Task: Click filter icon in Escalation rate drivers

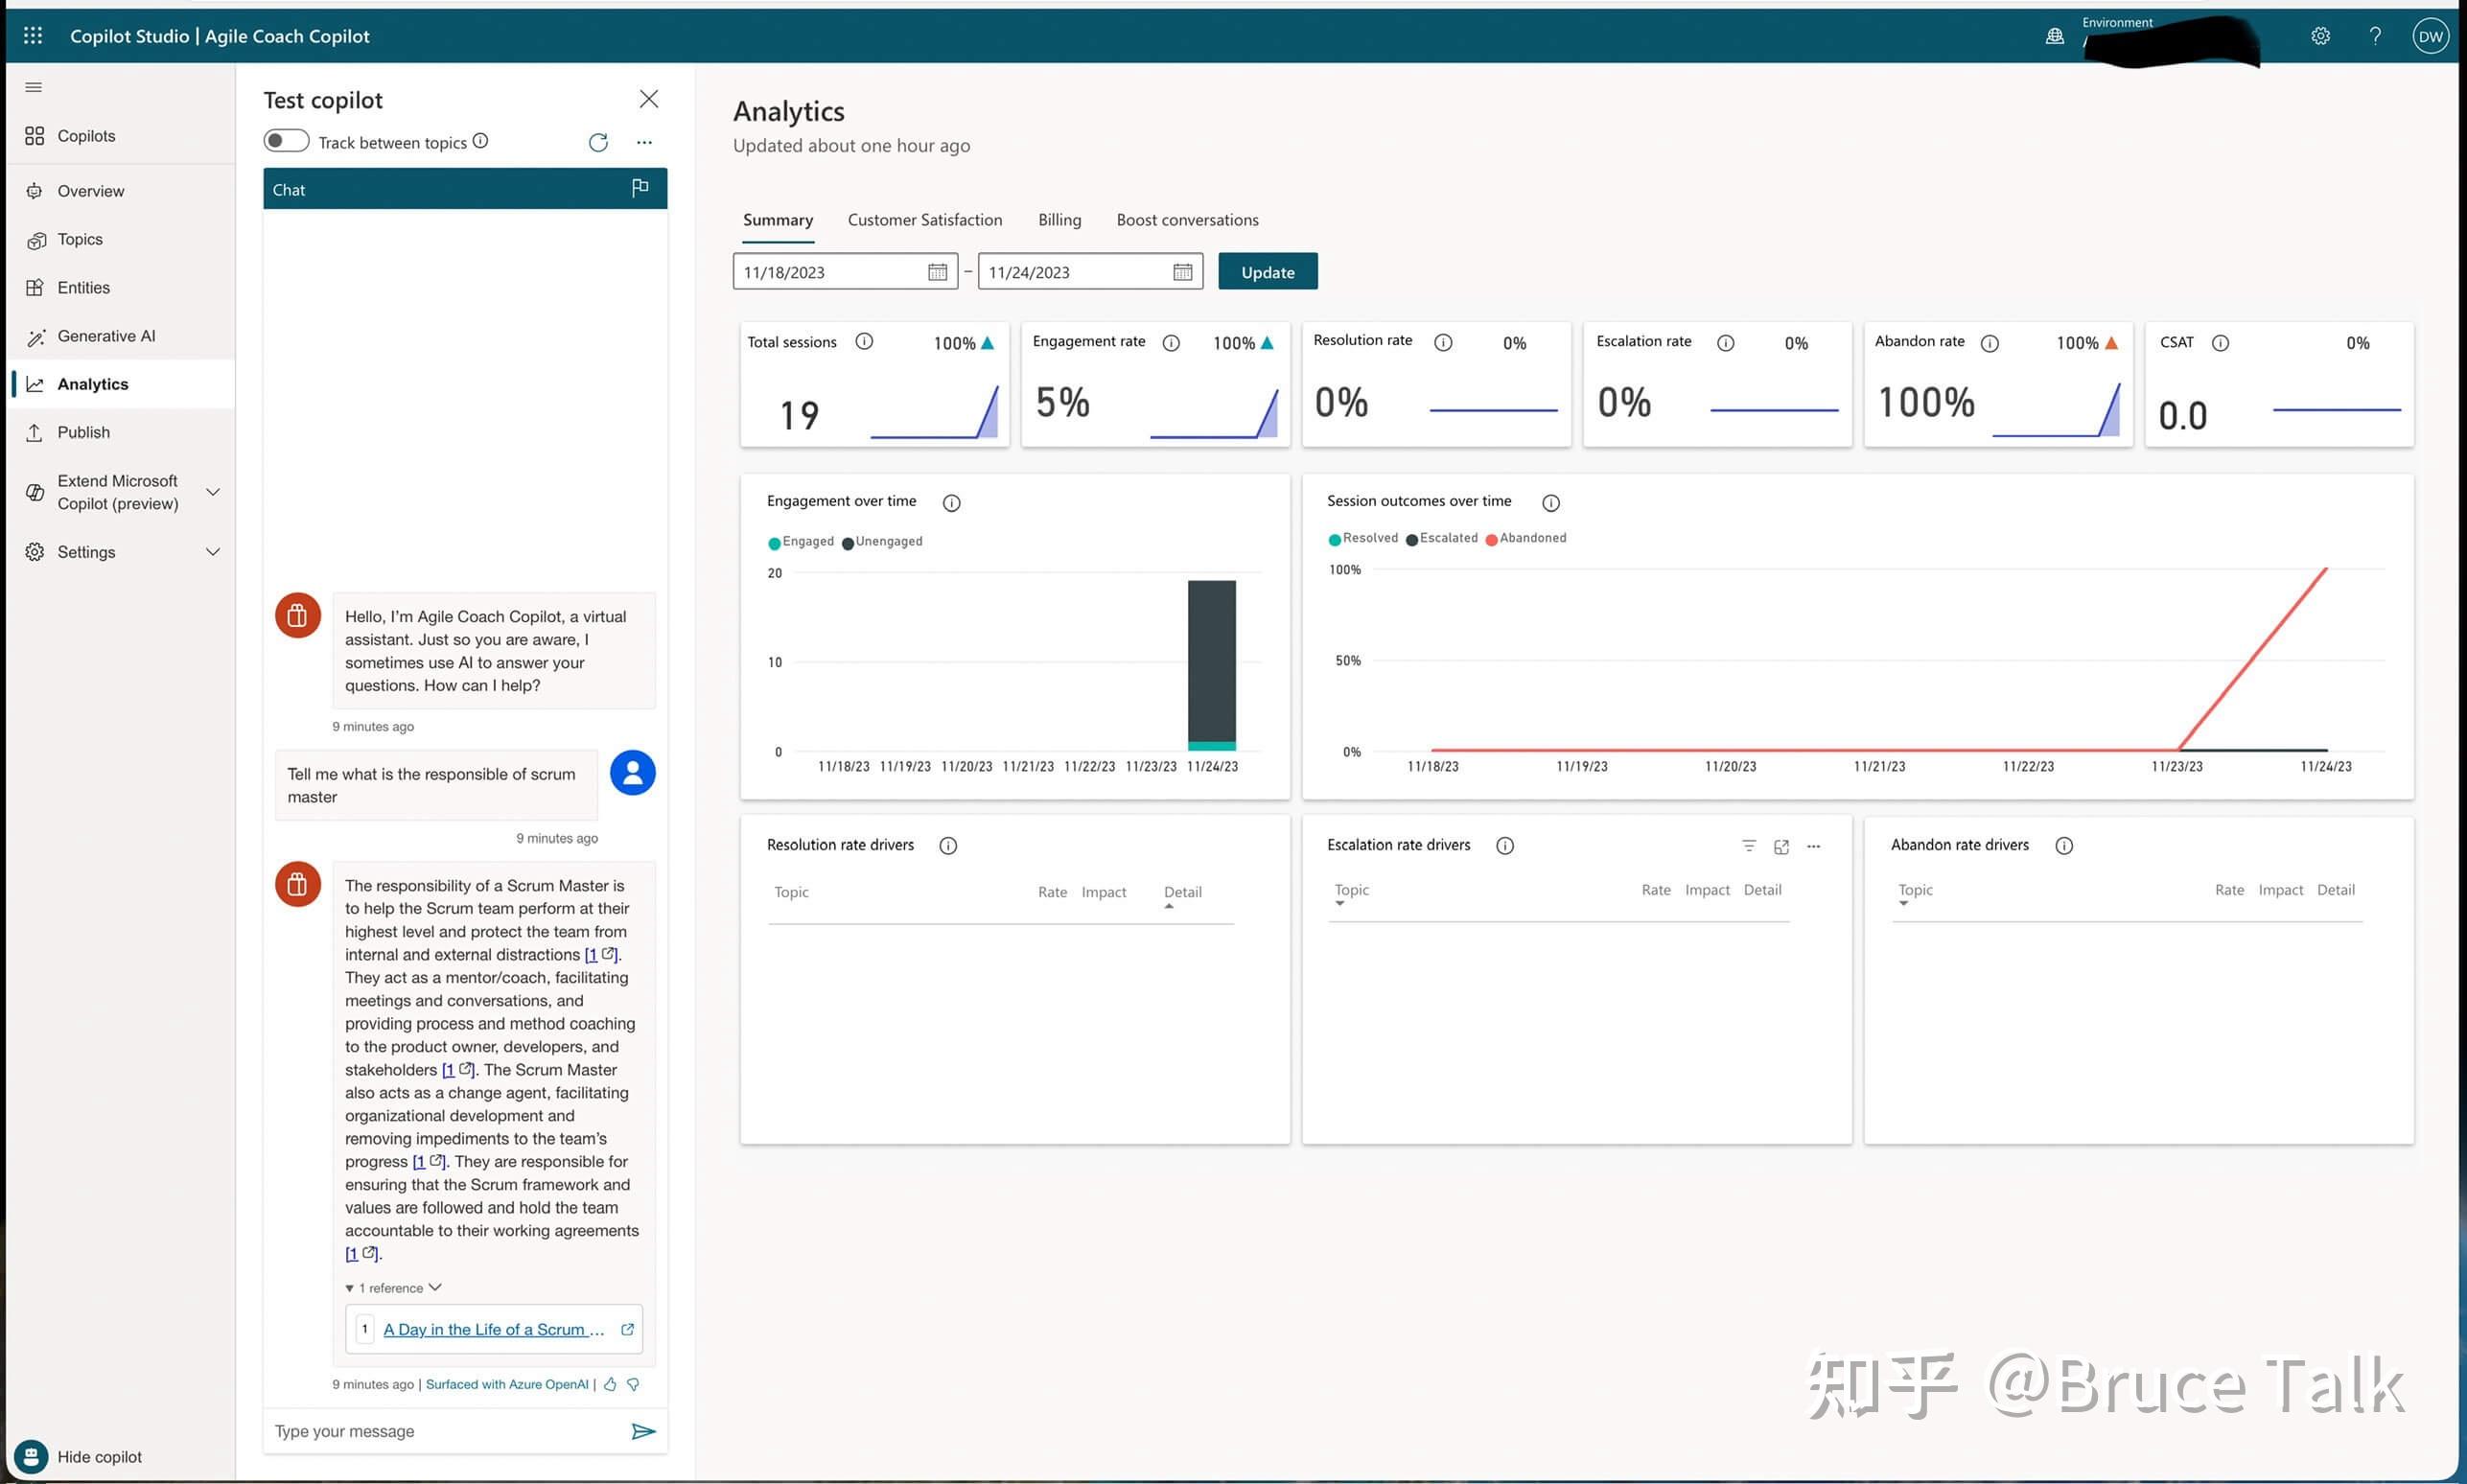Action: 1749,846
